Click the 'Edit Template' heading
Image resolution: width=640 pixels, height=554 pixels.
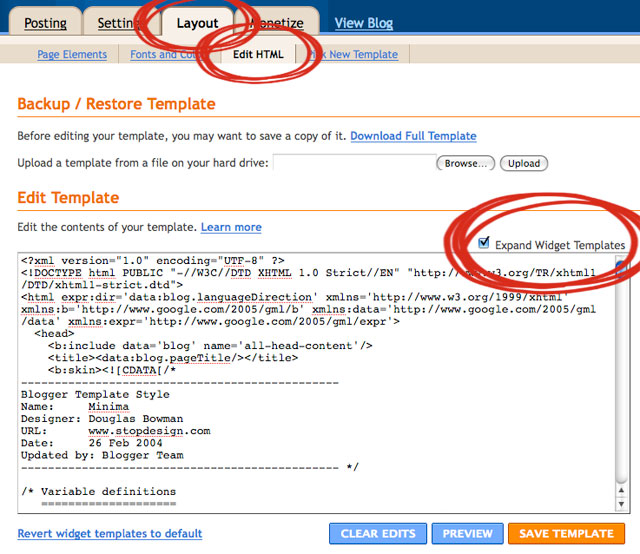68,198
